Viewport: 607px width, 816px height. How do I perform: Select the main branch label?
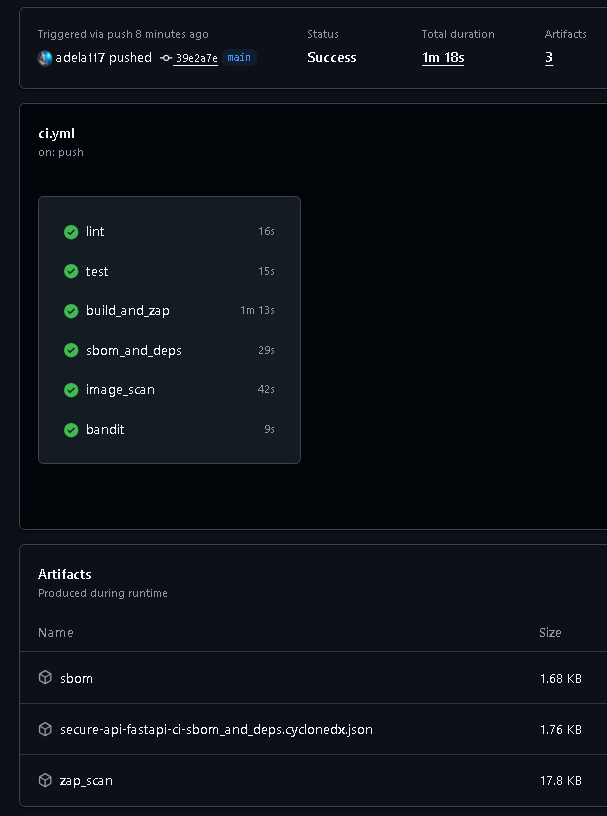click(x=239, y=58)
